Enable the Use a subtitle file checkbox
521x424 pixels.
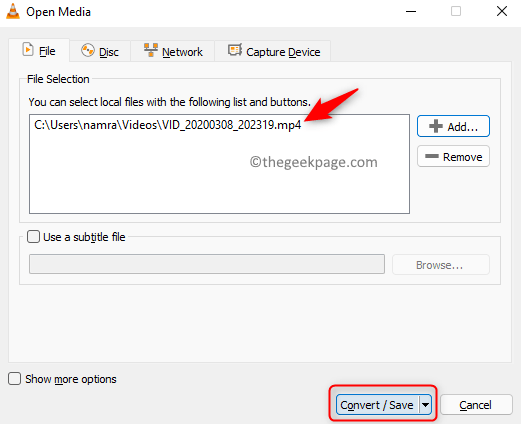pos(33,237)
